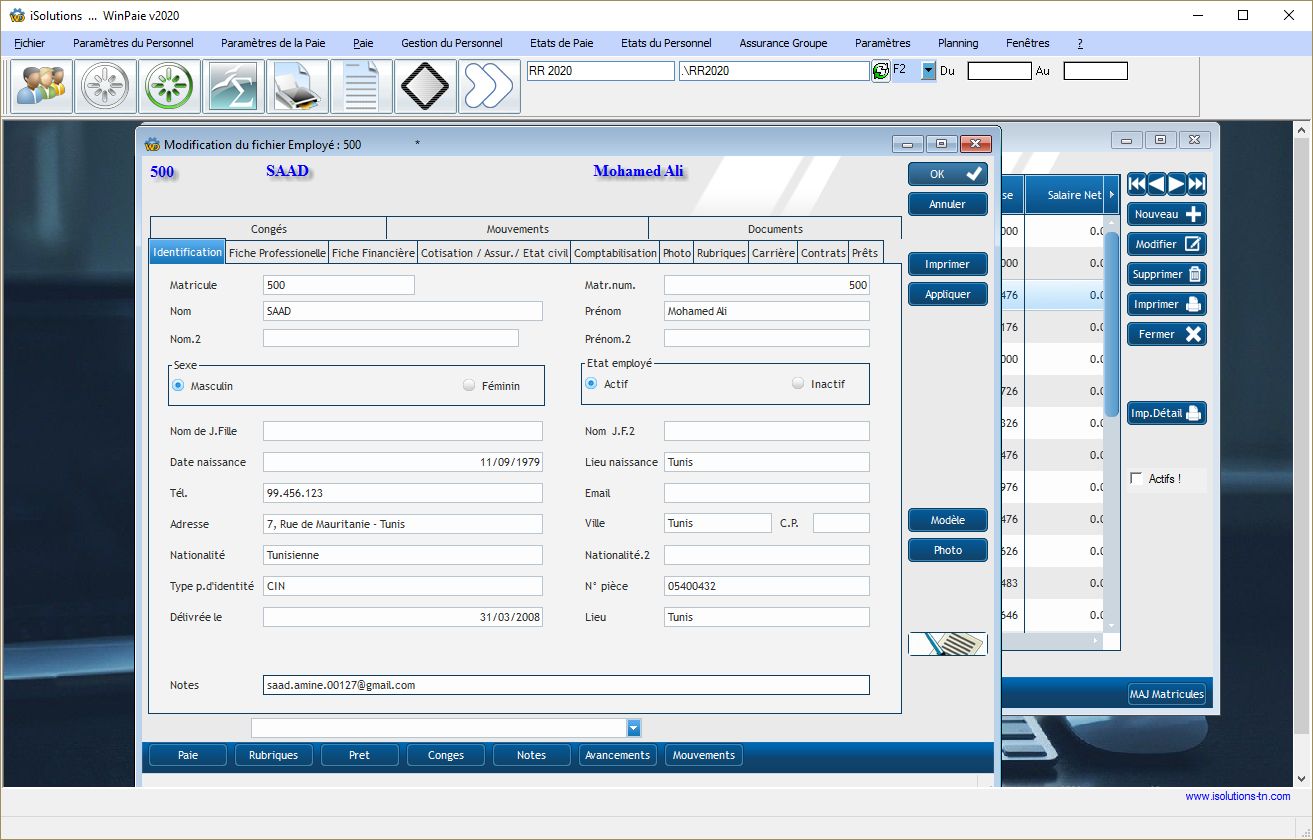Click the employees group toolbar icon

click(41, 87)
